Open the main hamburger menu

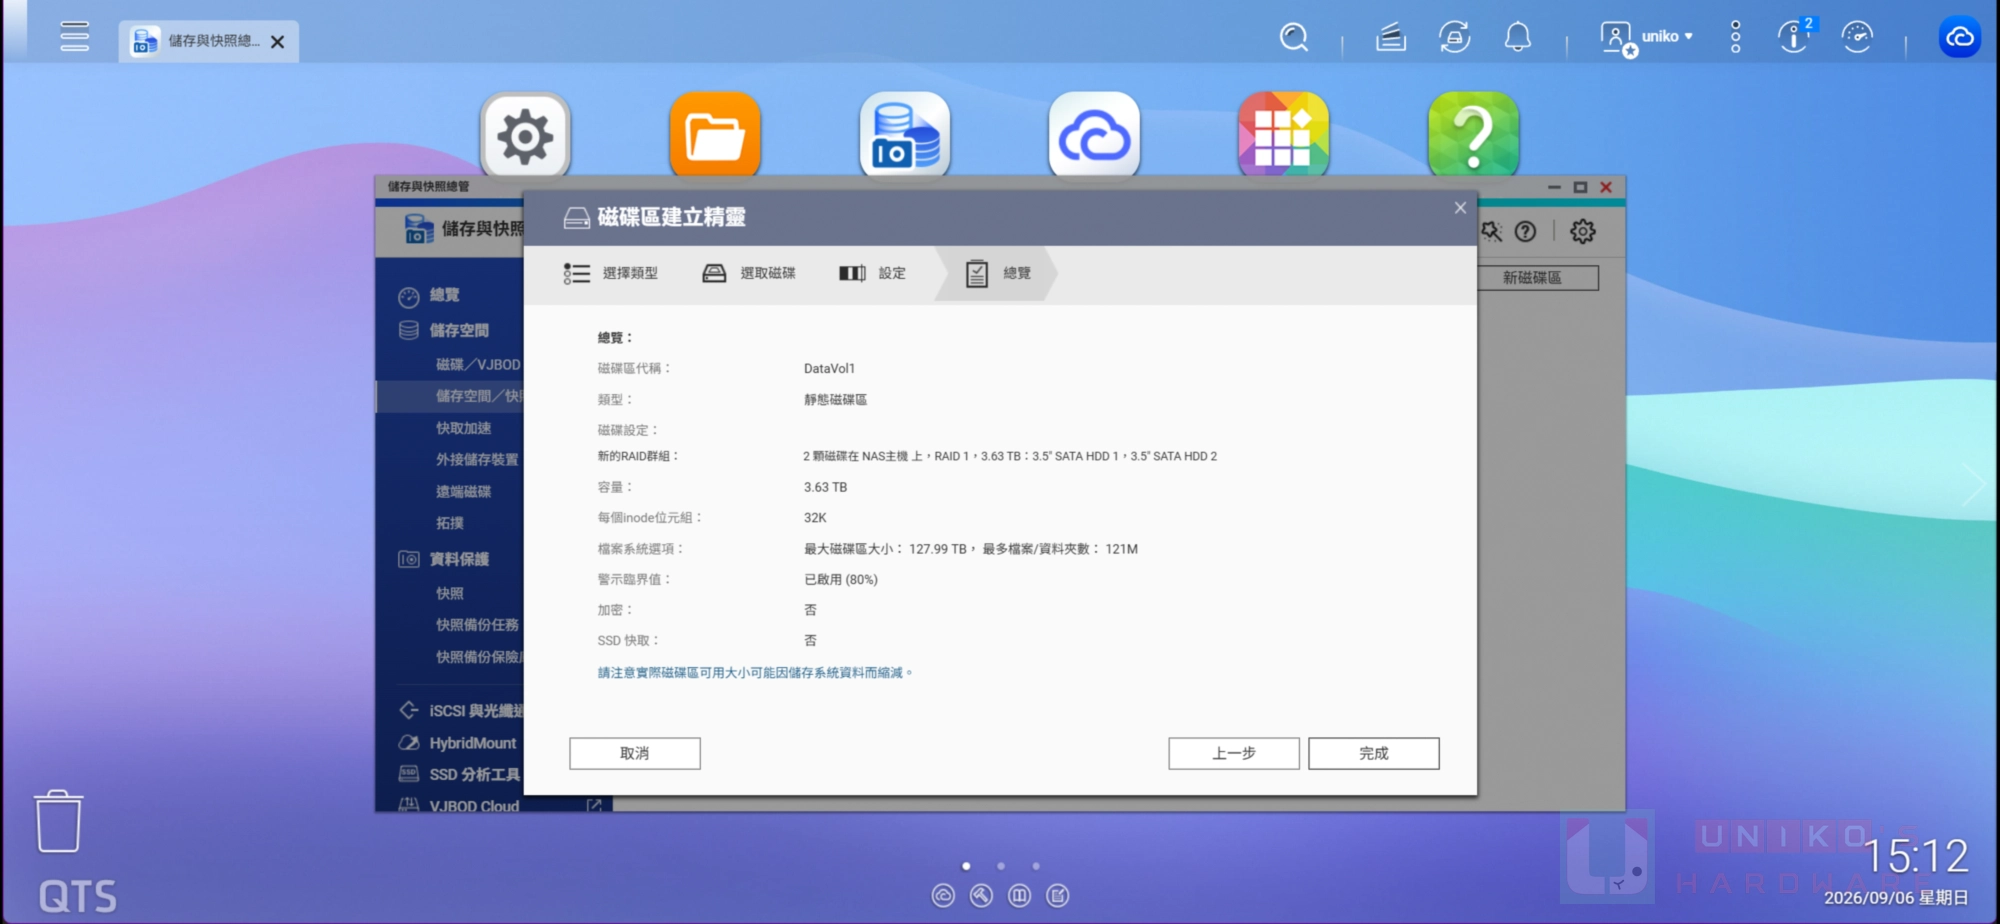coord(74,36)
